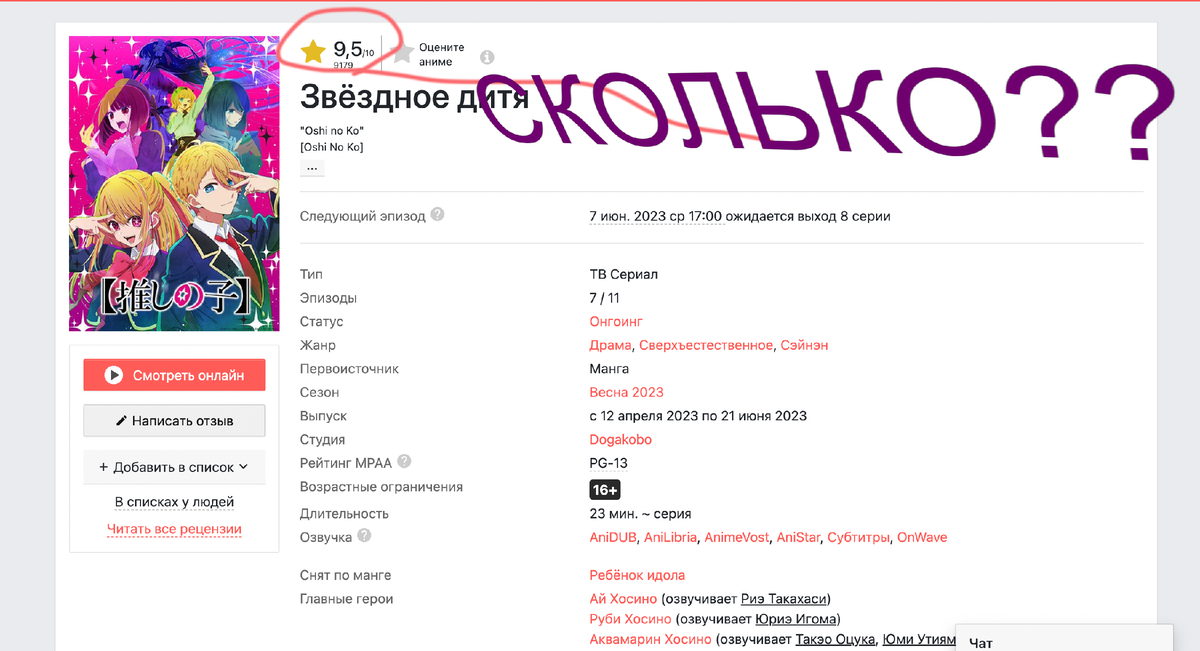Open the Сэйнэн genre link

click(804, 345)
